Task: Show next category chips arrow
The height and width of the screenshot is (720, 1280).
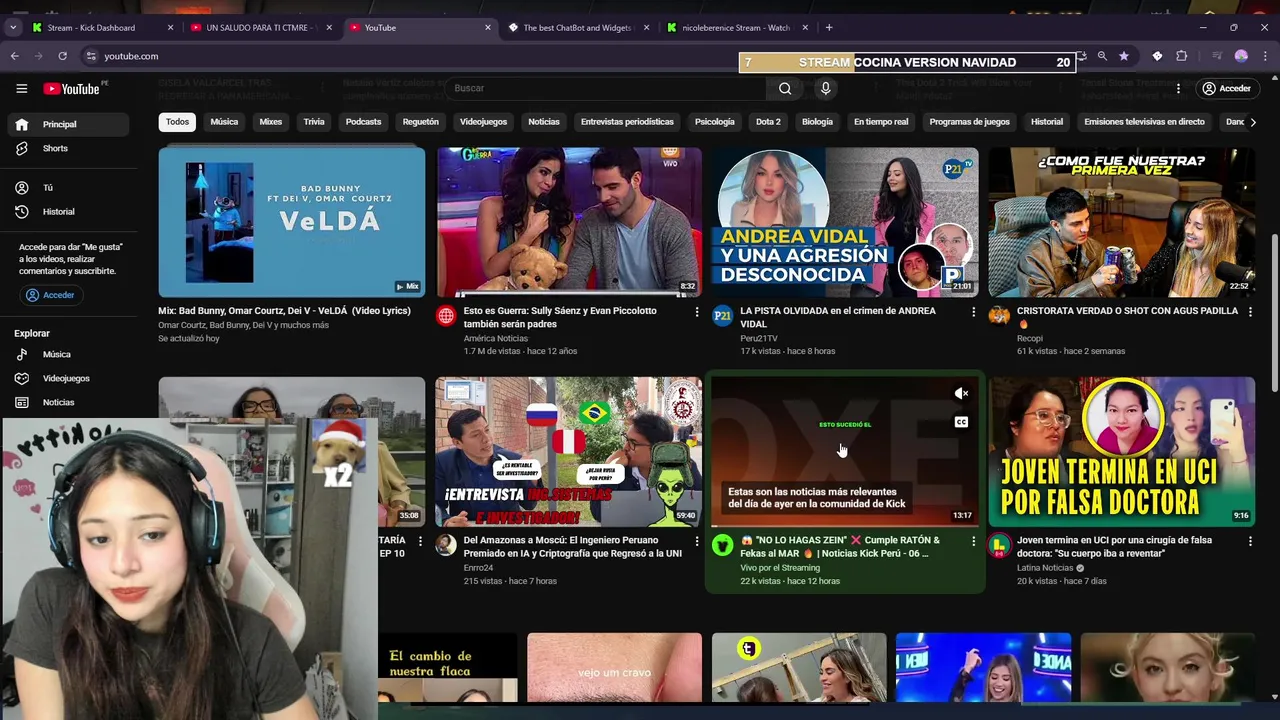Action: coord(1253,122)
